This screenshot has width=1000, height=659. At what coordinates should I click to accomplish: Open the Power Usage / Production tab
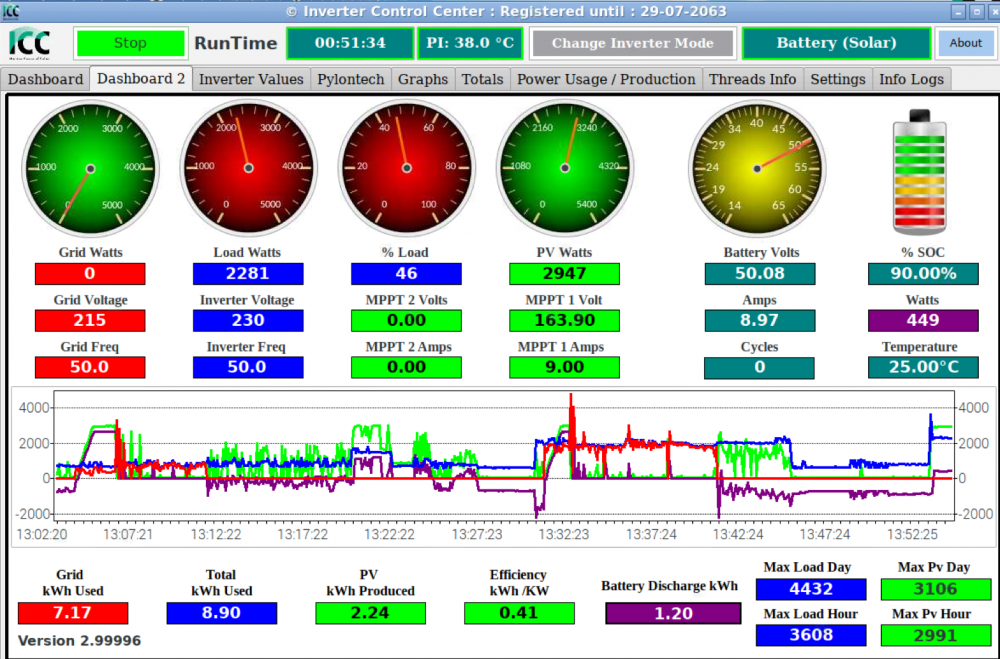tap(606, 79)
